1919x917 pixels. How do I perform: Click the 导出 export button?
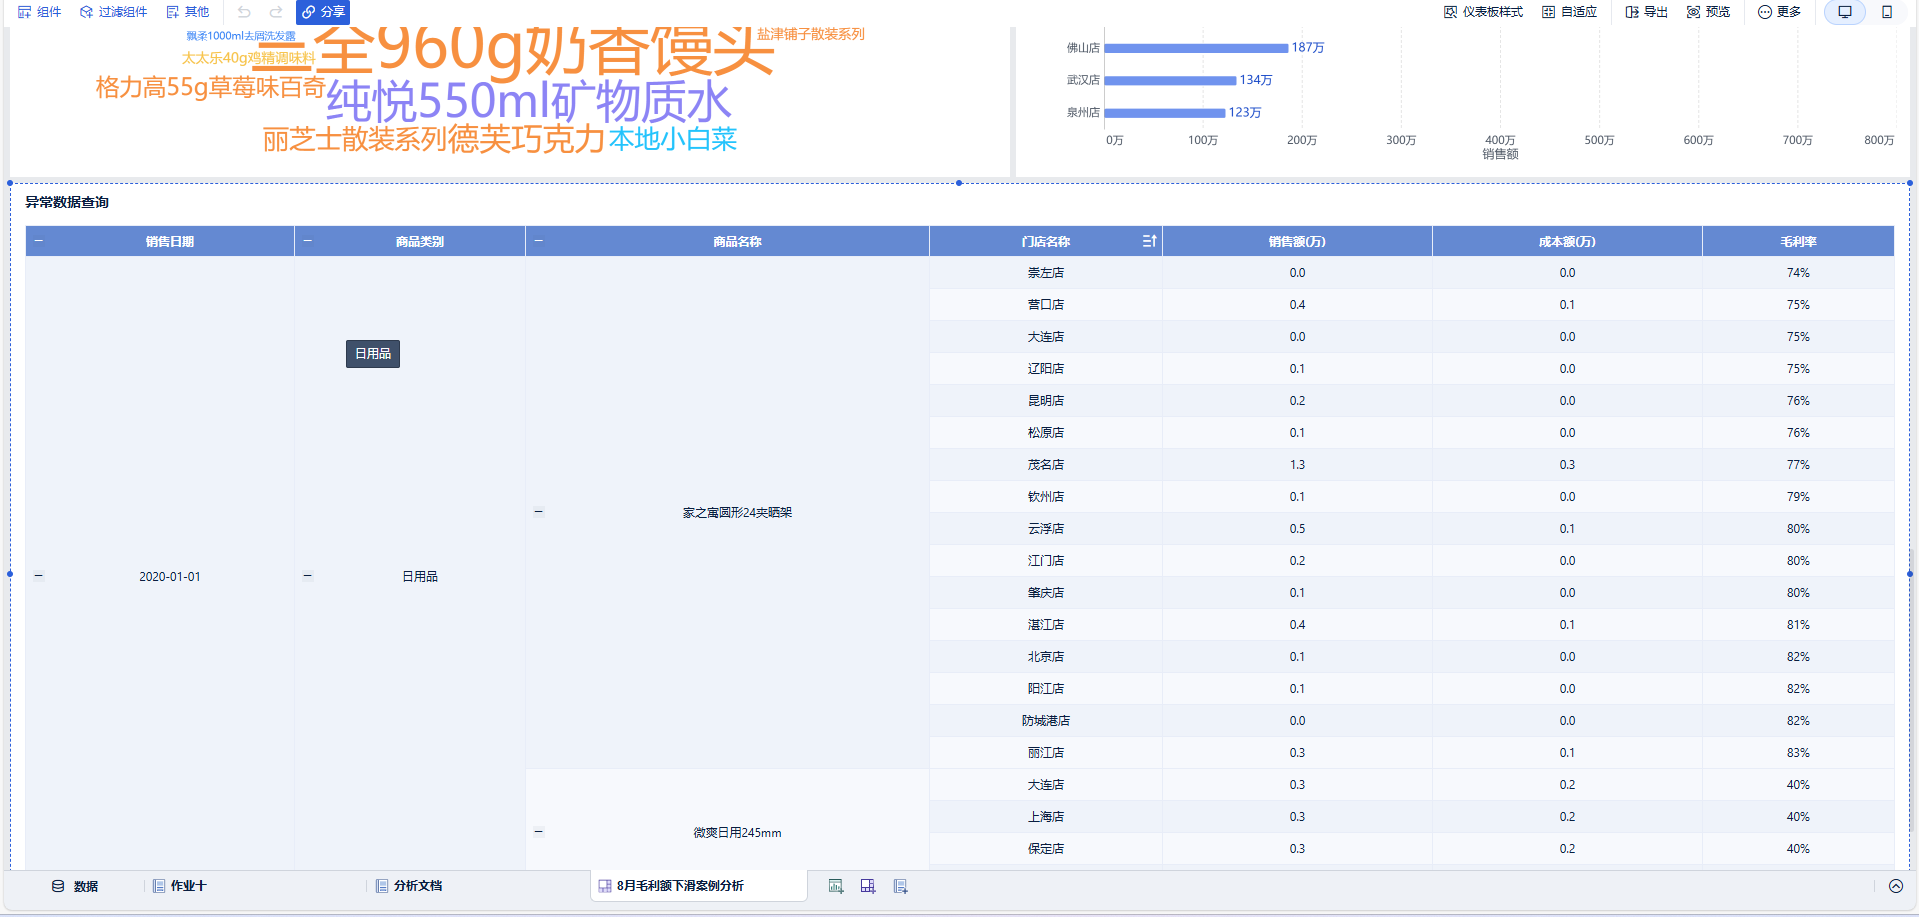pyautogui.click(x=1646, y=12)
